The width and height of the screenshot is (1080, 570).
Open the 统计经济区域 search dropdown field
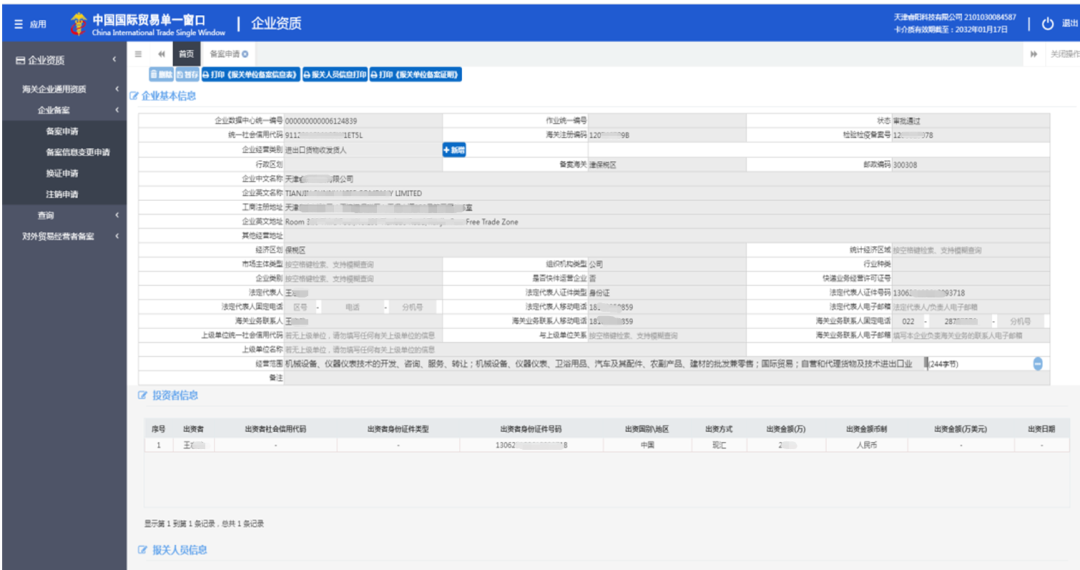(x=970, y=251)
